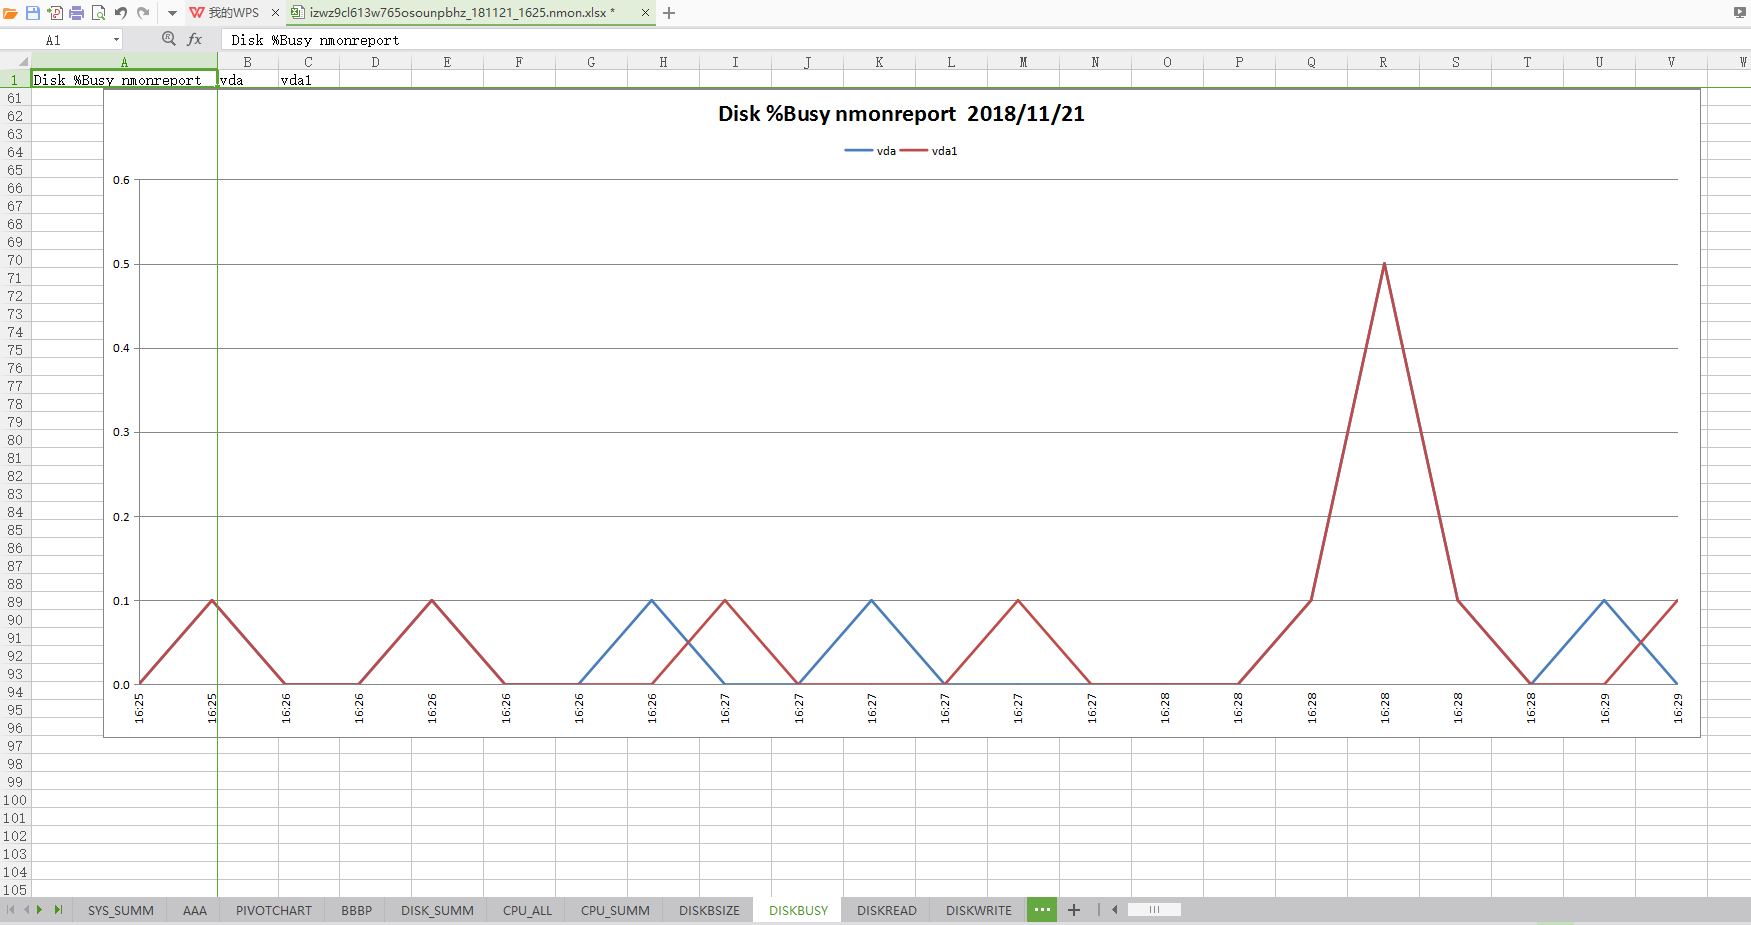Click the 0.1 vertical axis label
The image size is (1751, 925).
pos(121,601)
